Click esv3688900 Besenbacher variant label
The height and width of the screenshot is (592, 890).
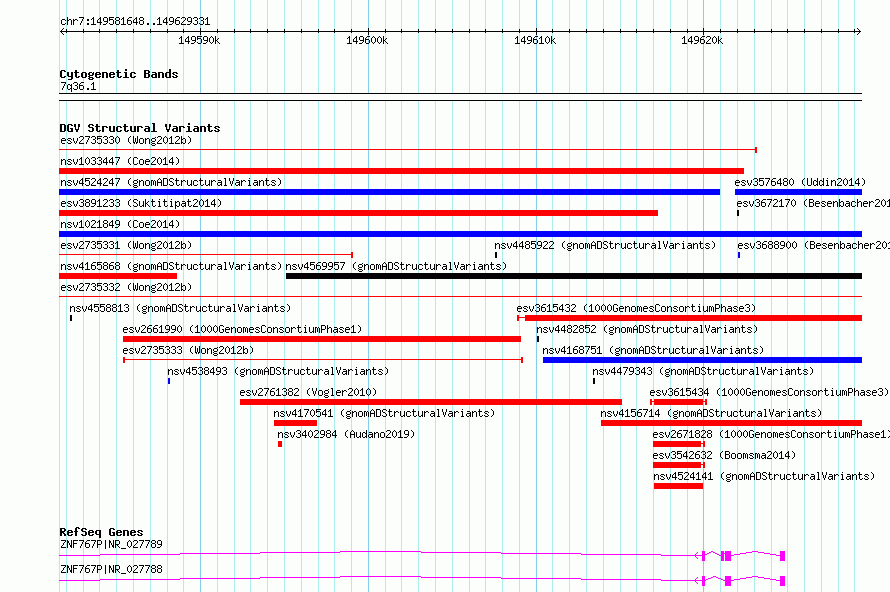point(813,245)
